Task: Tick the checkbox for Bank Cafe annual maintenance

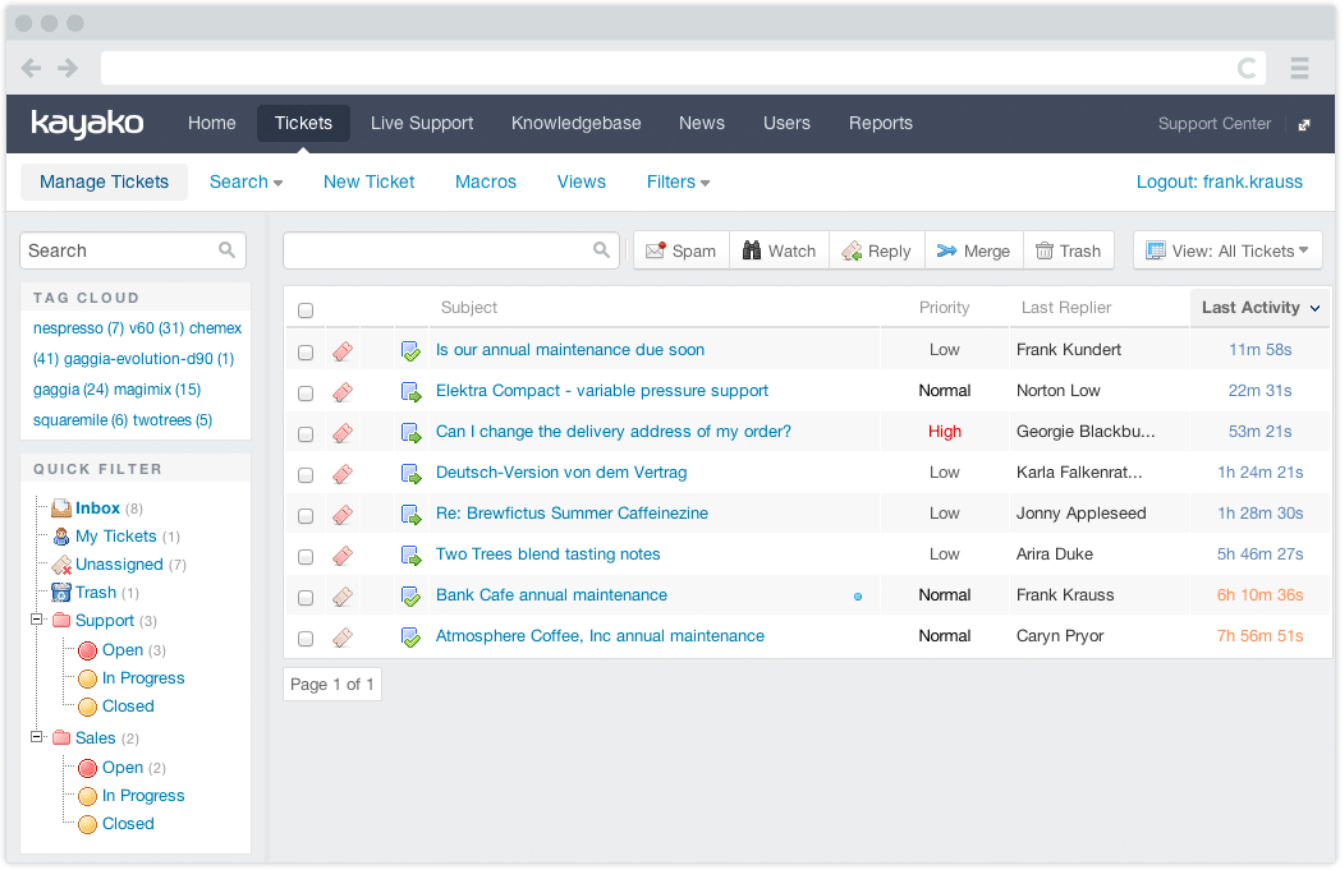Action: coord(305,595)
